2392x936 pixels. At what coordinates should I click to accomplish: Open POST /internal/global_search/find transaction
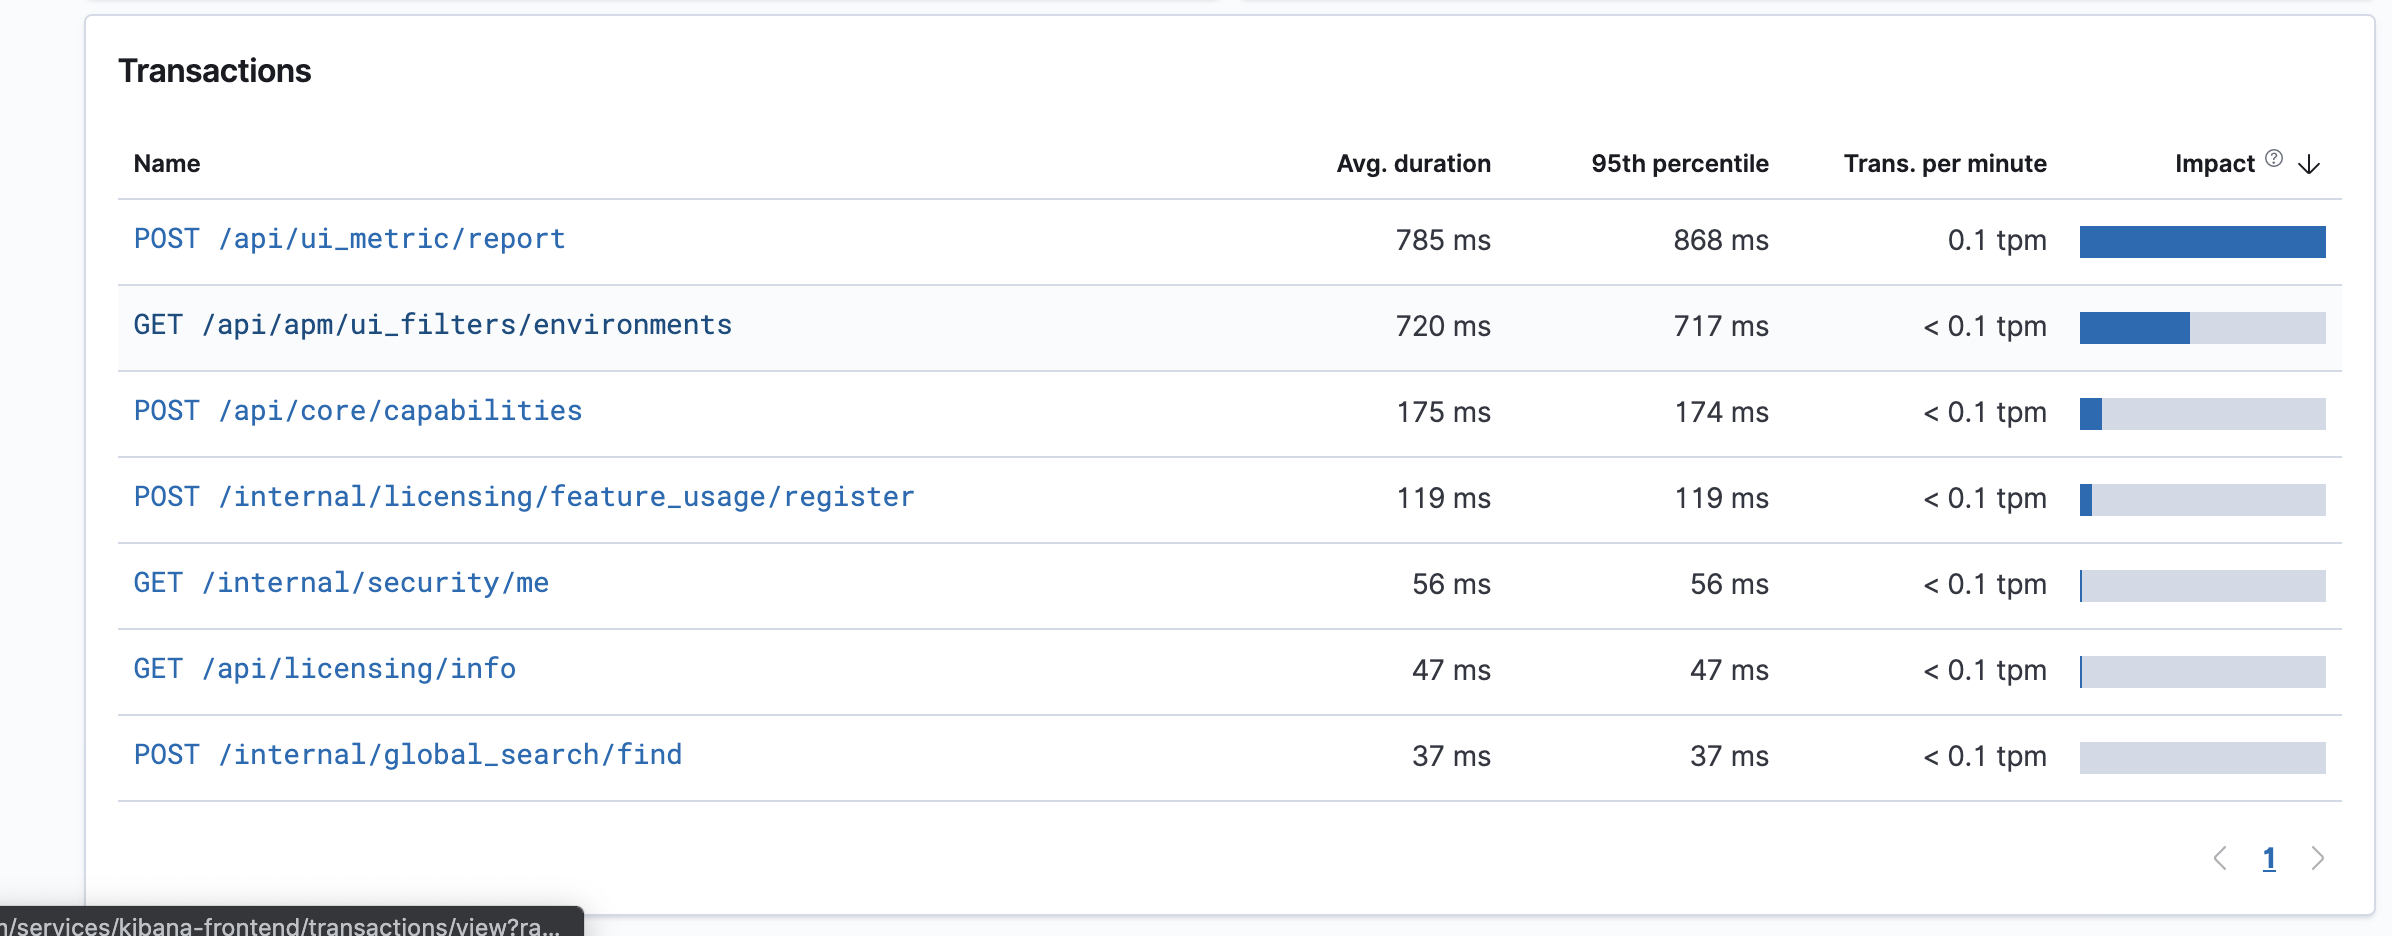pyautogui.click(x=408, y=755)
